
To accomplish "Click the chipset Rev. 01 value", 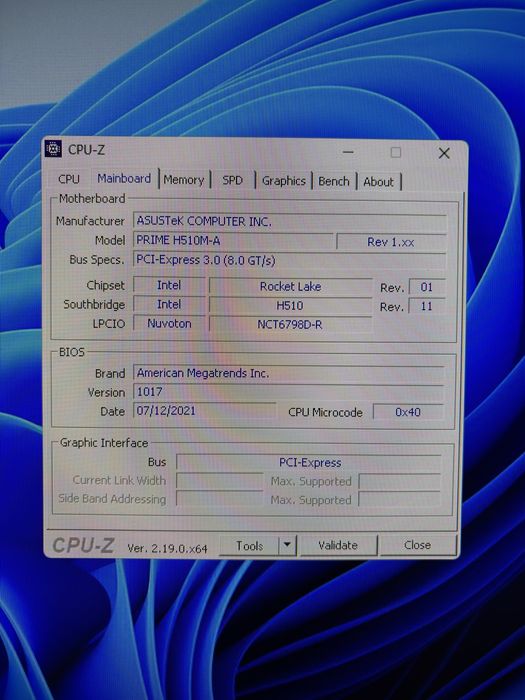I will click(427, 287).
